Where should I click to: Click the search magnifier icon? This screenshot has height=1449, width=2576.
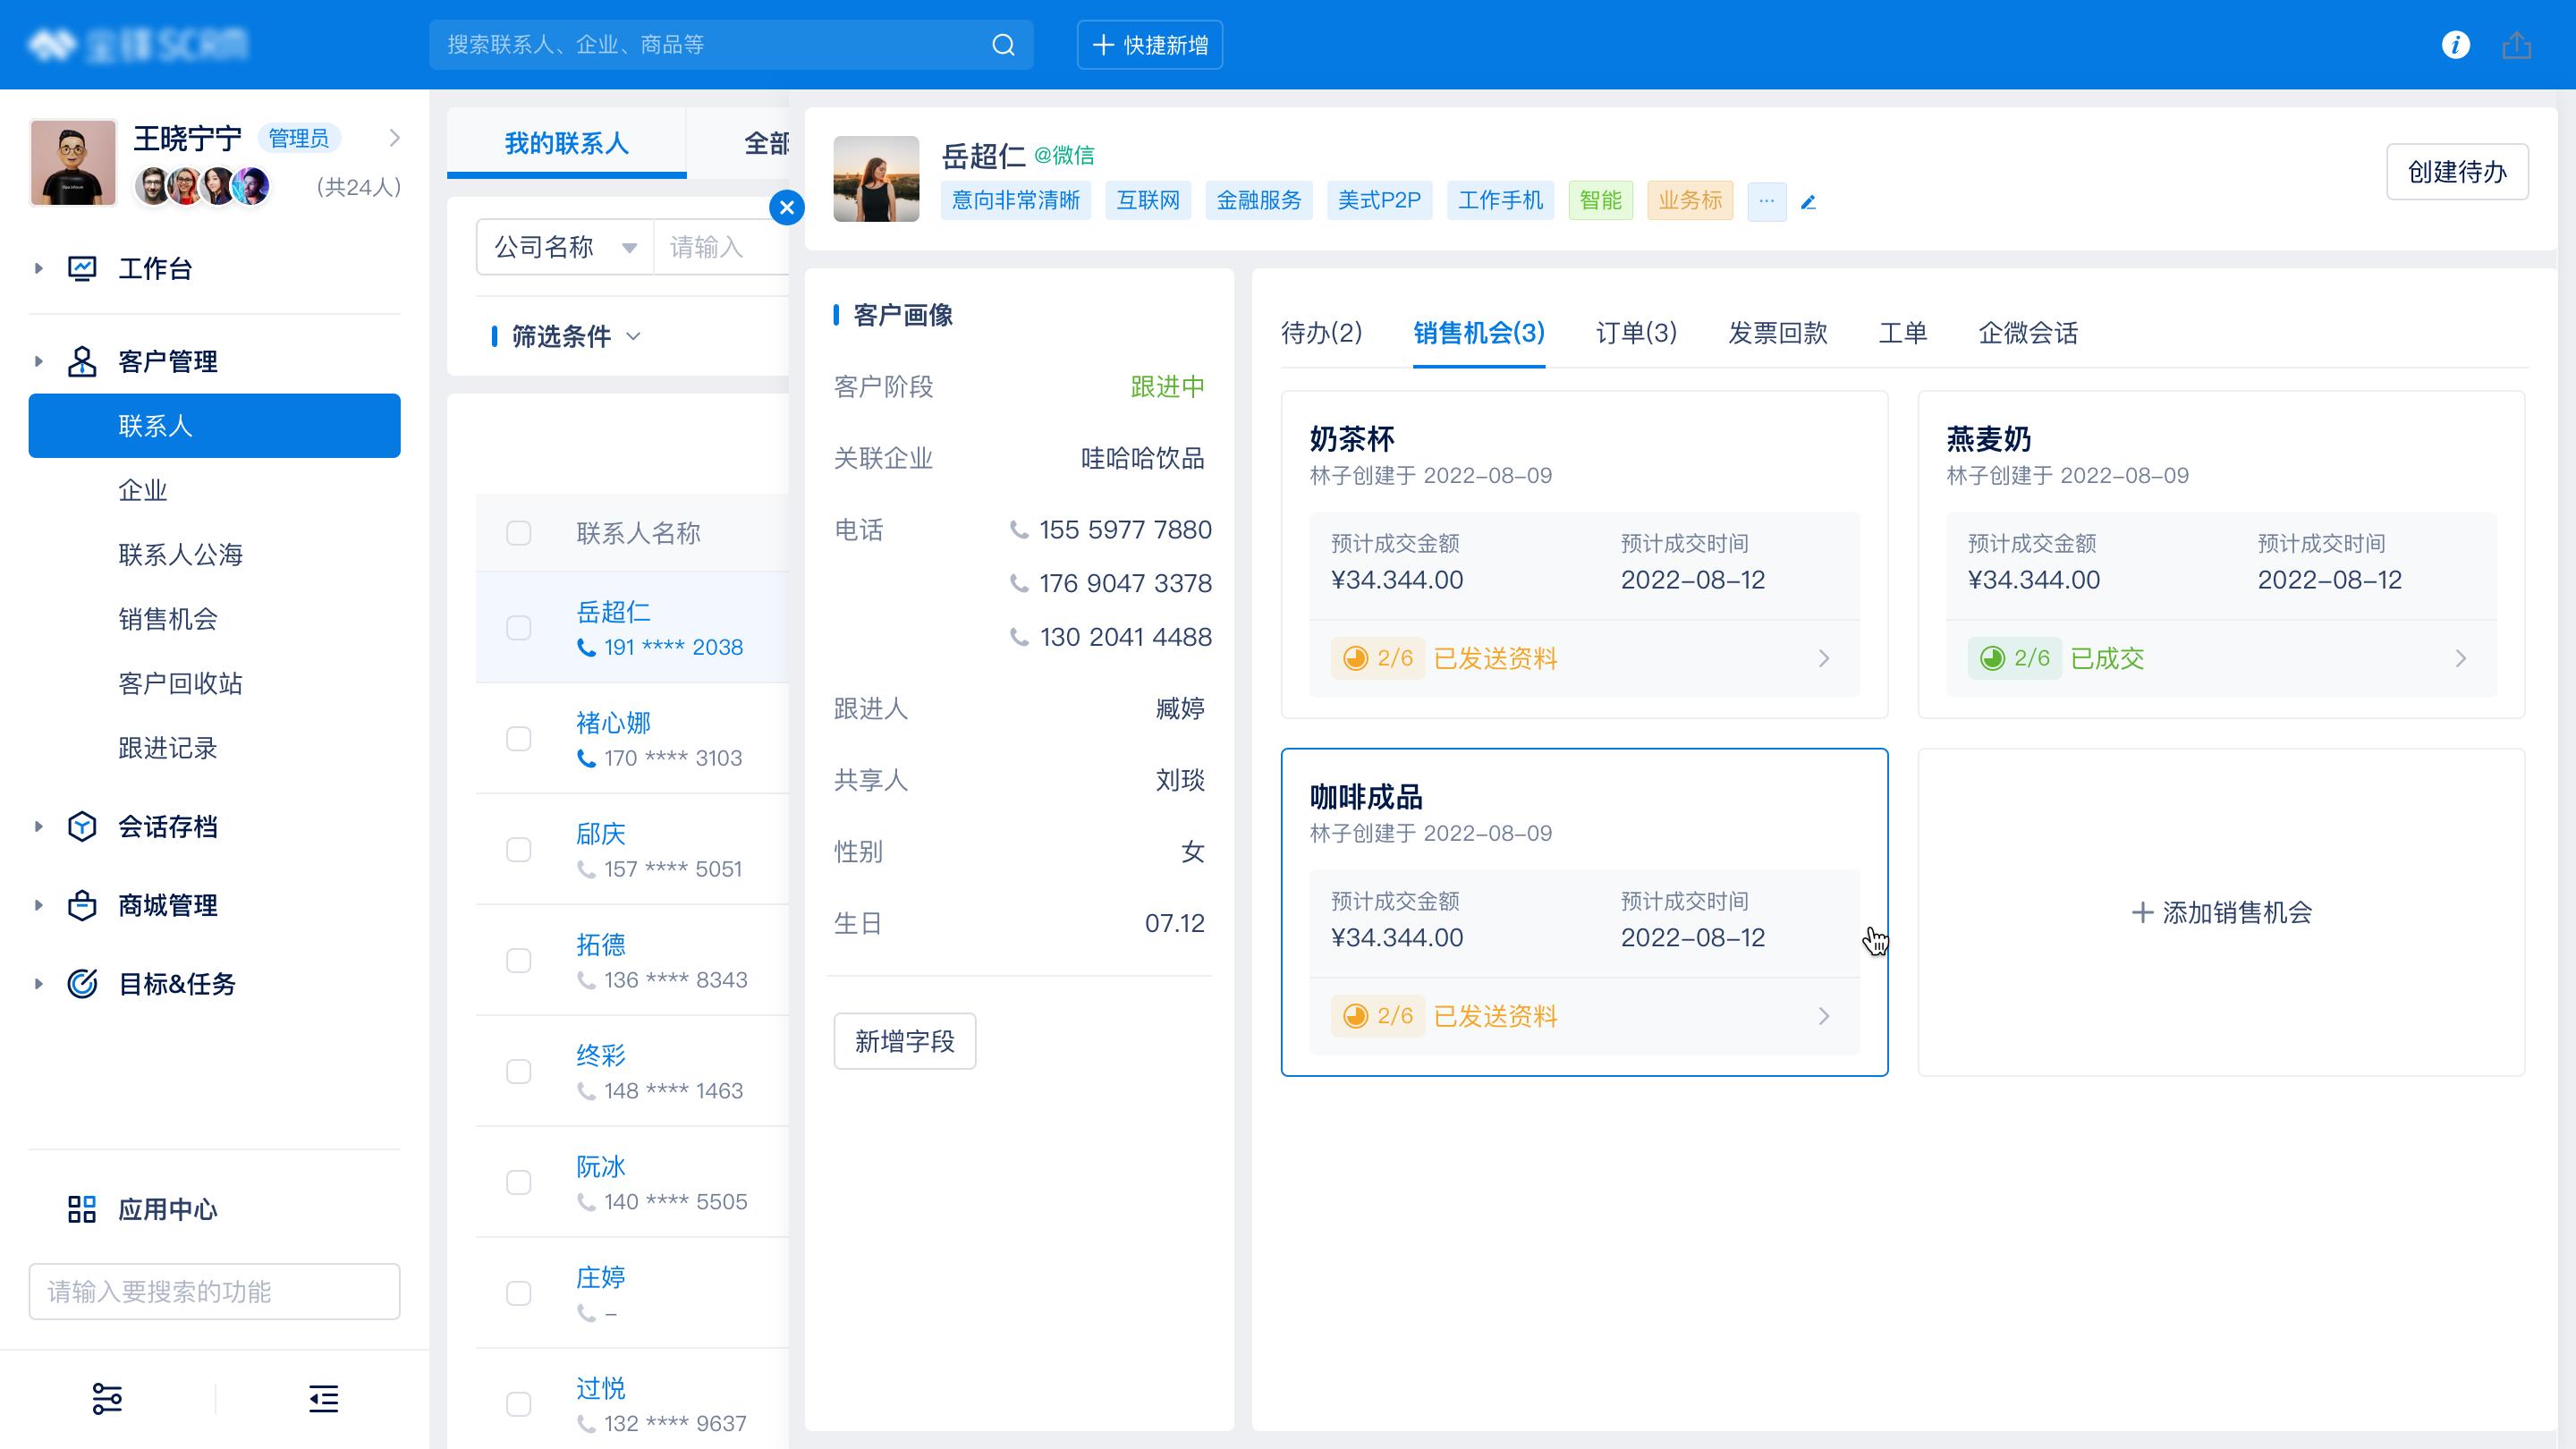1003,44
